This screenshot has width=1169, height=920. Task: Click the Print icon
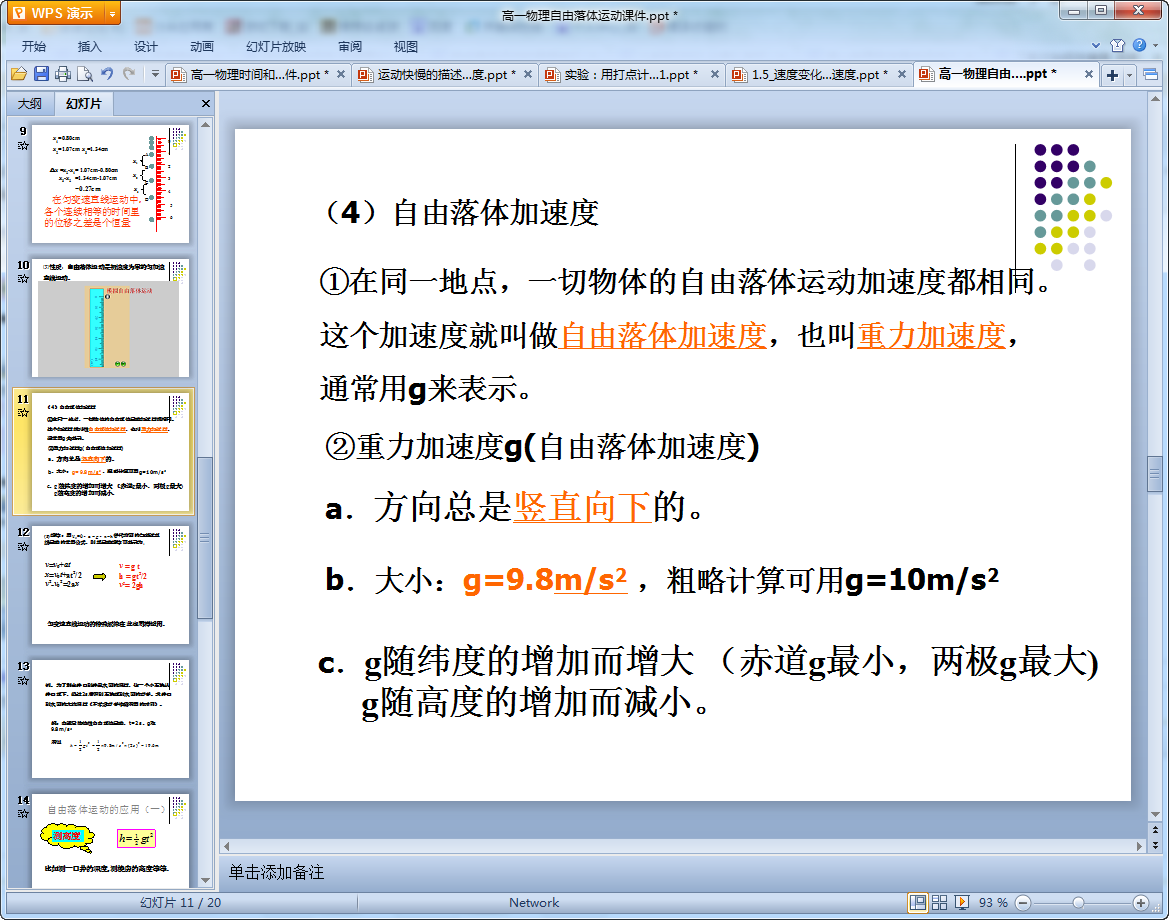pos(63,74)
